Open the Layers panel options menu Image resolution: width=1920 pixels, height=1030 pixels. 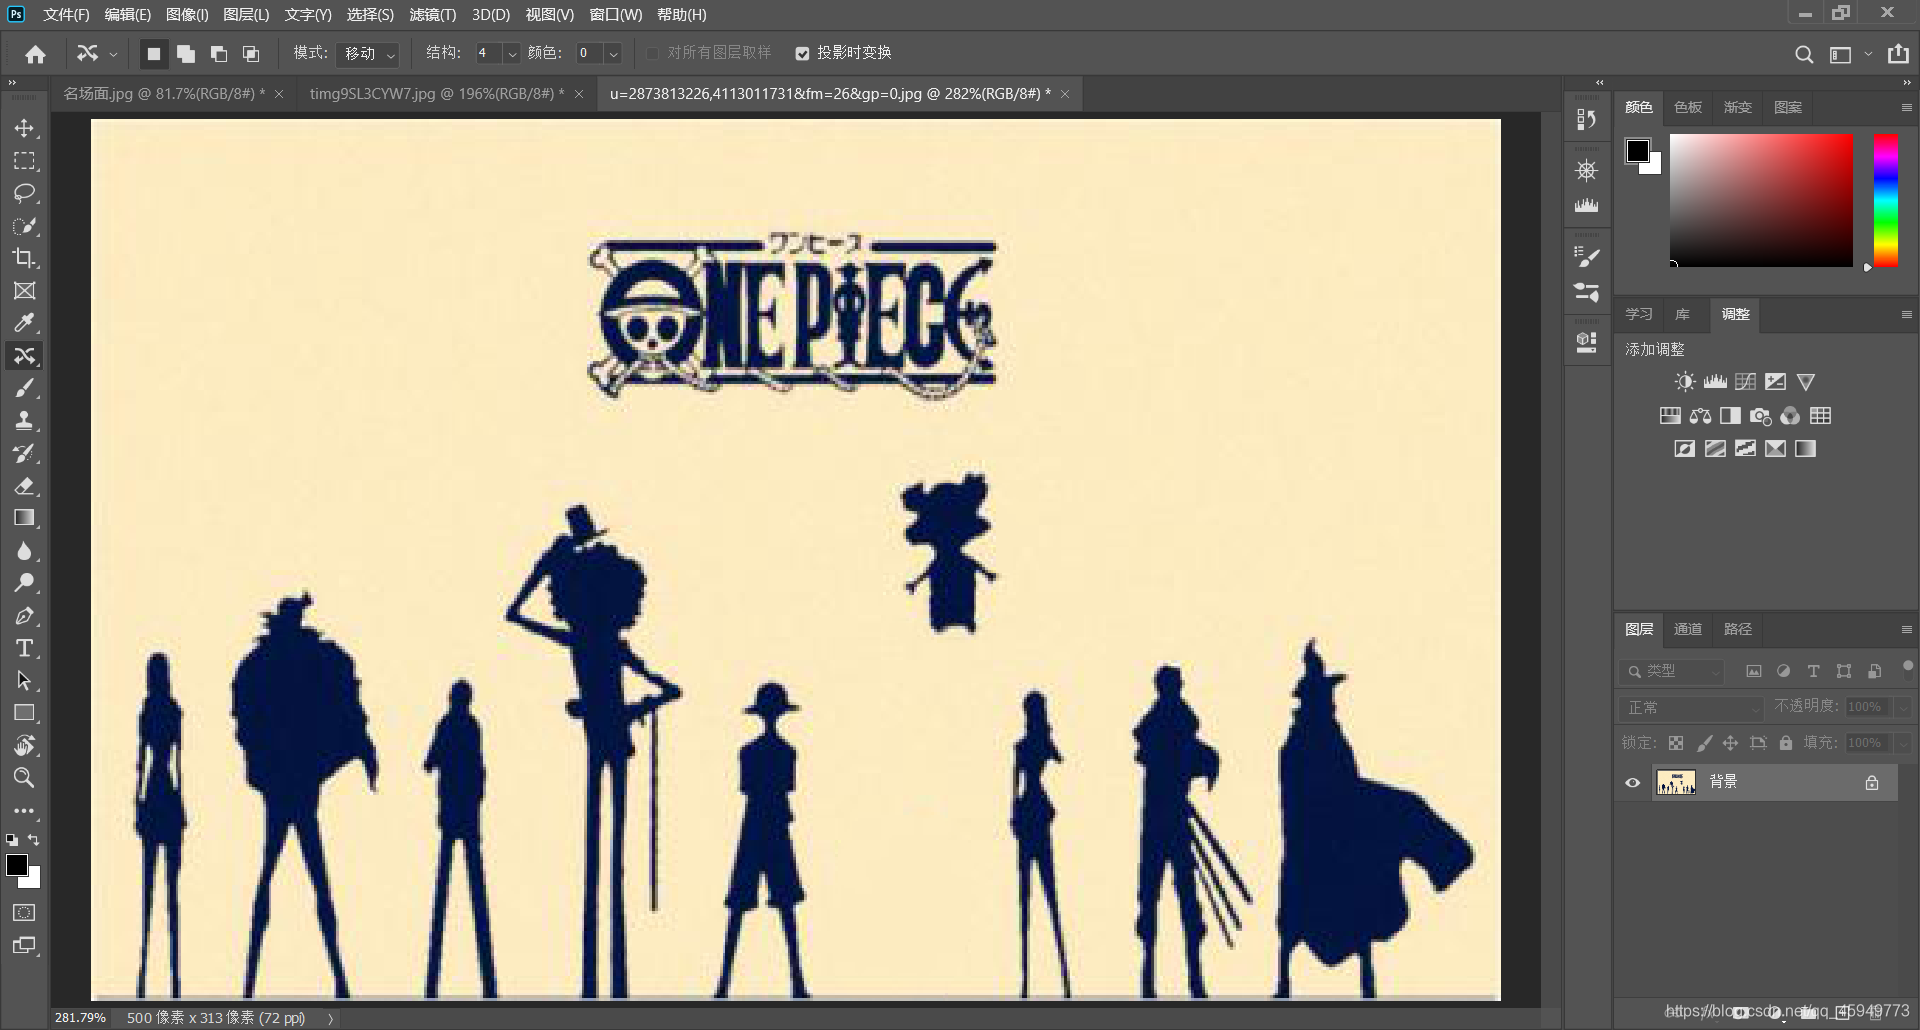click(x=1906, y=629)
